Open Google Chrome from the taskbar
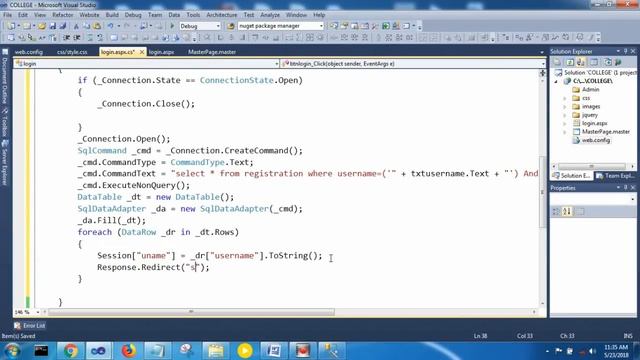The image size is (640, 360). [x=70, y=351]
